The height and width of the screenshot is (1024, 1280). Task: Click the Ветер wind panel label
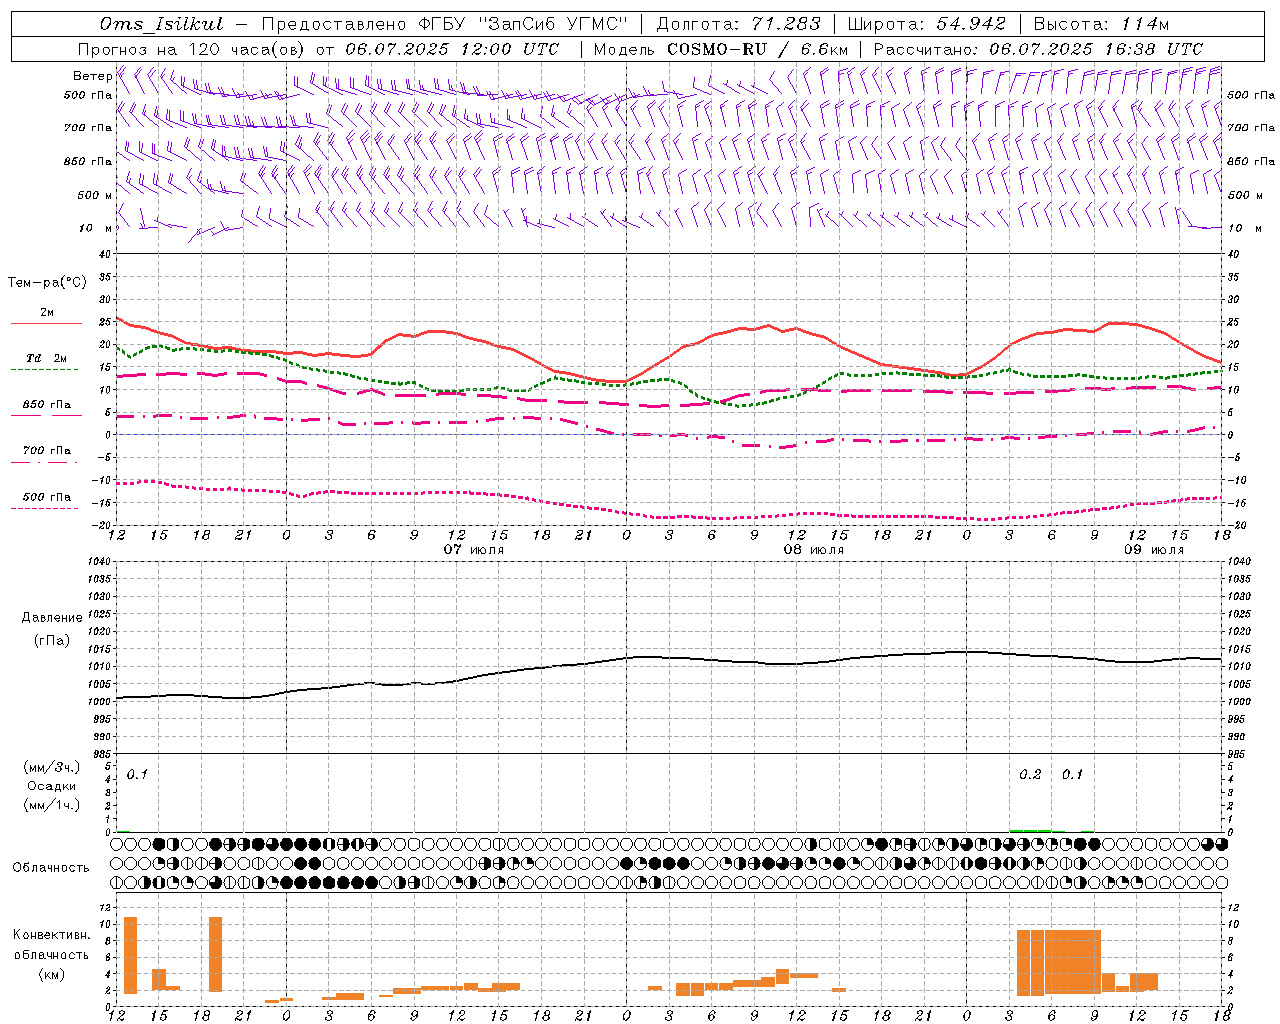(x=92, y=76)
